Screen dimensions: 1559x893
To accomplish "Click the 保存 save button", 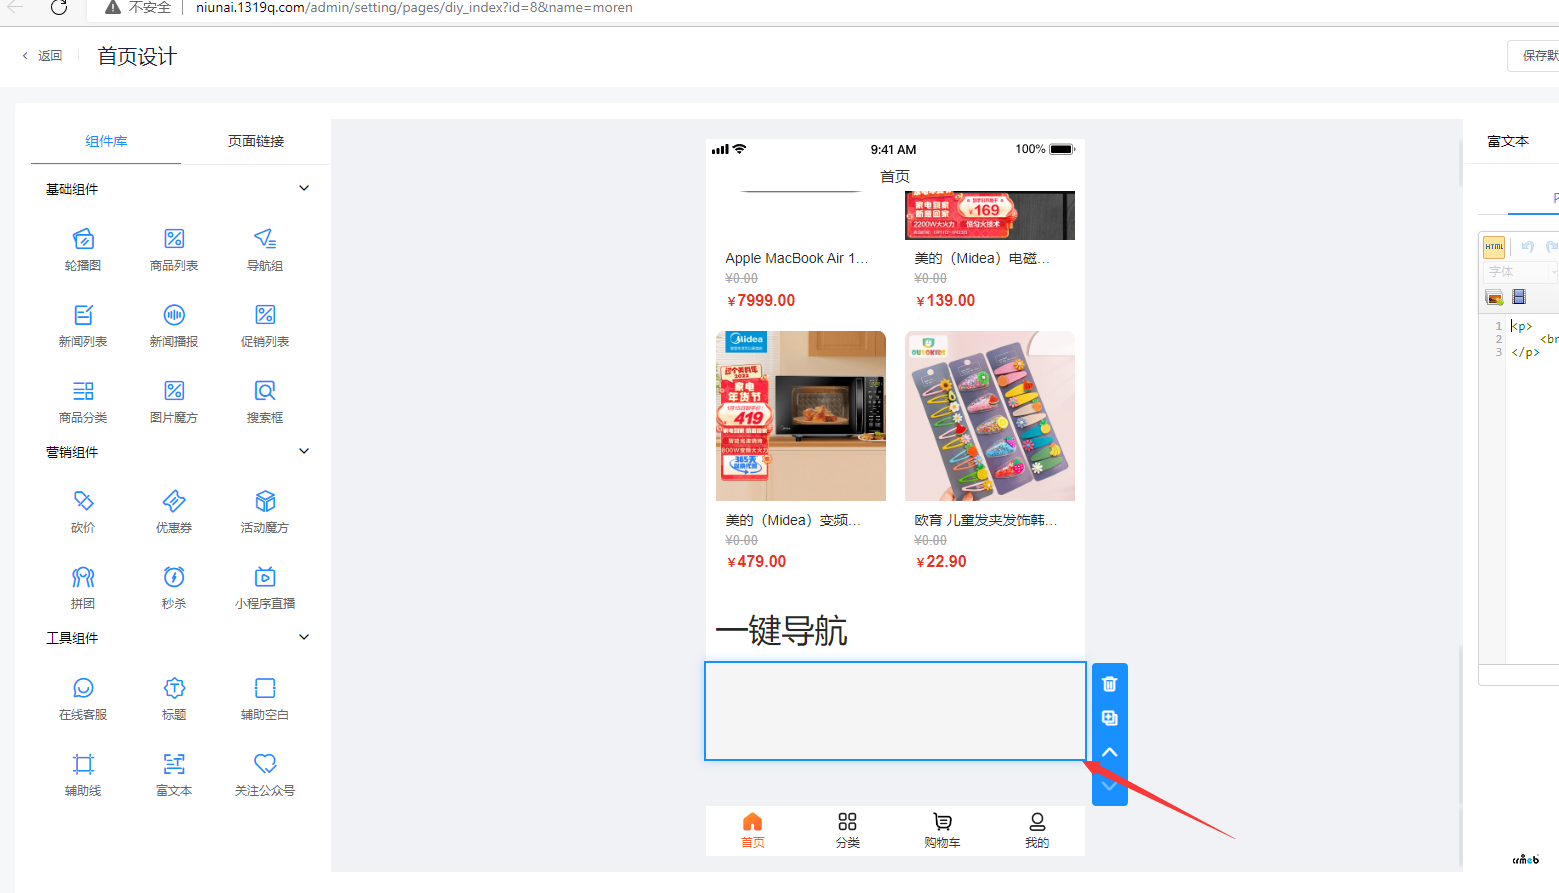I will click(1534, 56).
